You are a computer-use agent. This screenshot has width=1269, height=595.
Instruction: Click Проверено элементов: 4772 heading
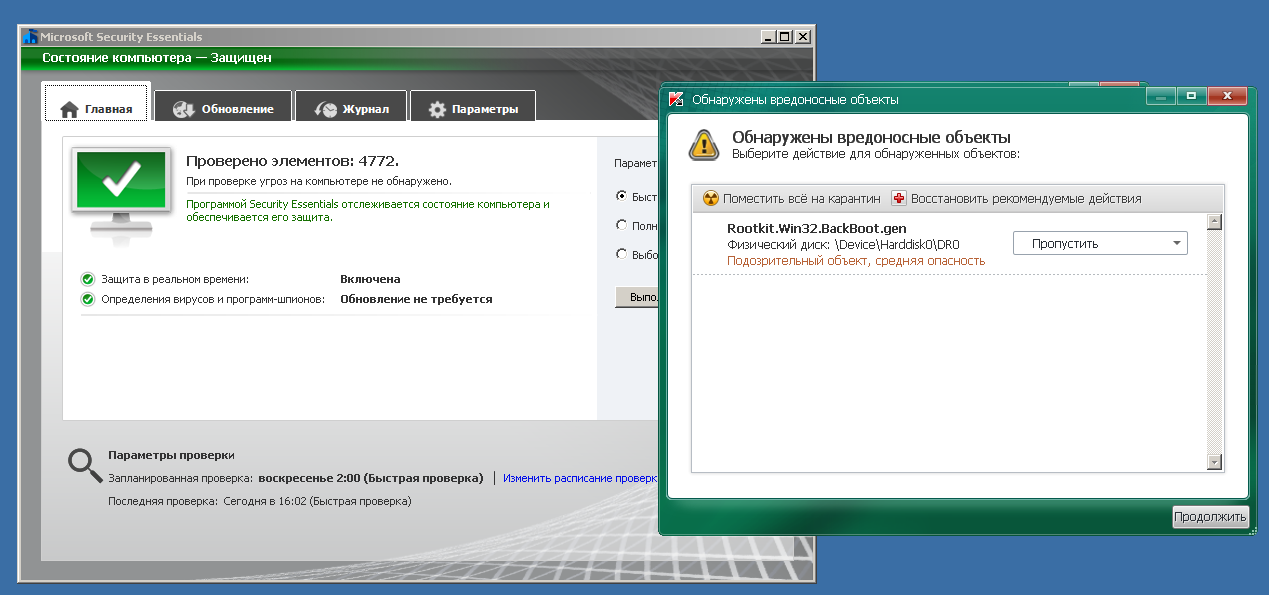tap(293, 161)
